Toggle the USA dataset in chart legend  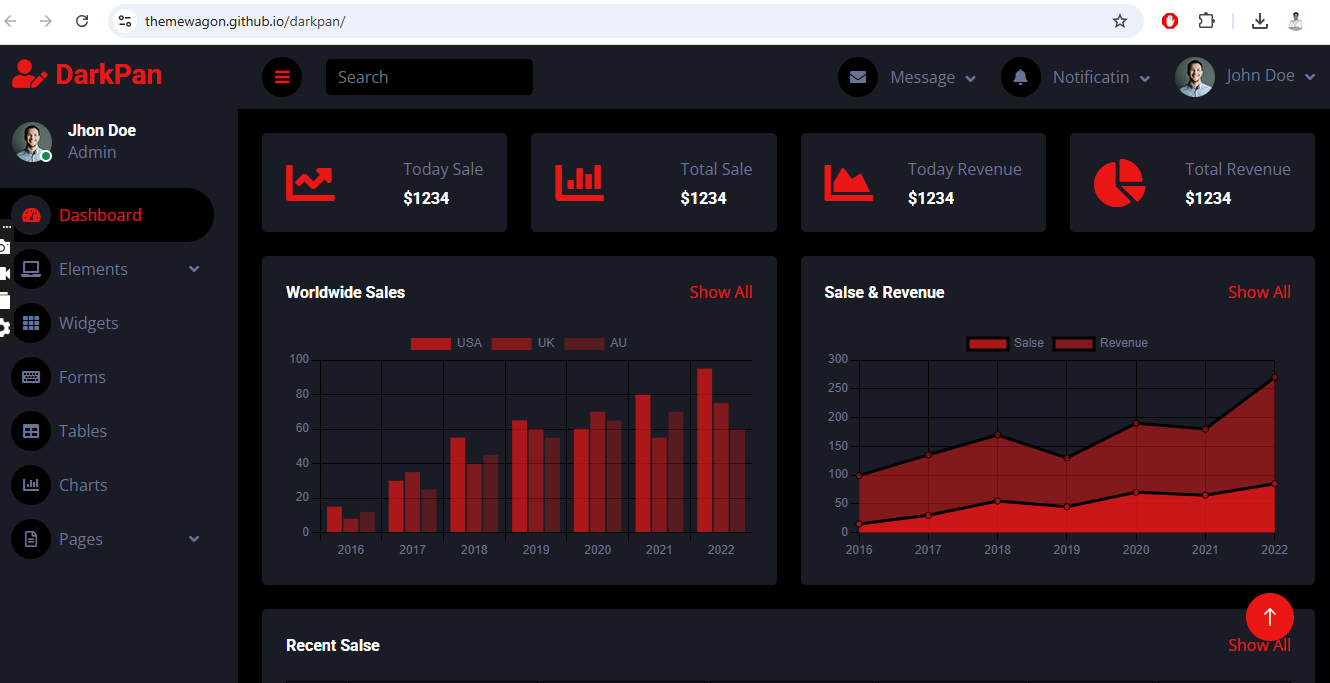tap(446, 343)
